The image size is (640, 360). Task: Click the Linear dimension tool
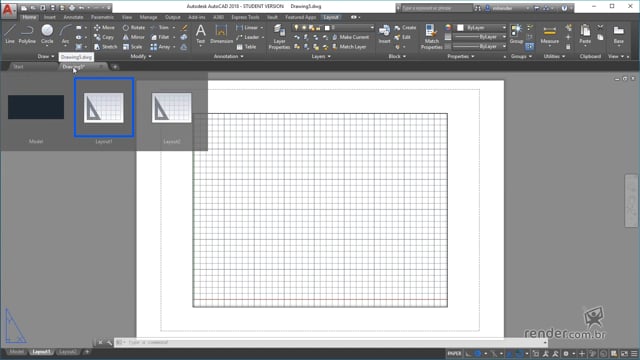[x=247, y=27]
